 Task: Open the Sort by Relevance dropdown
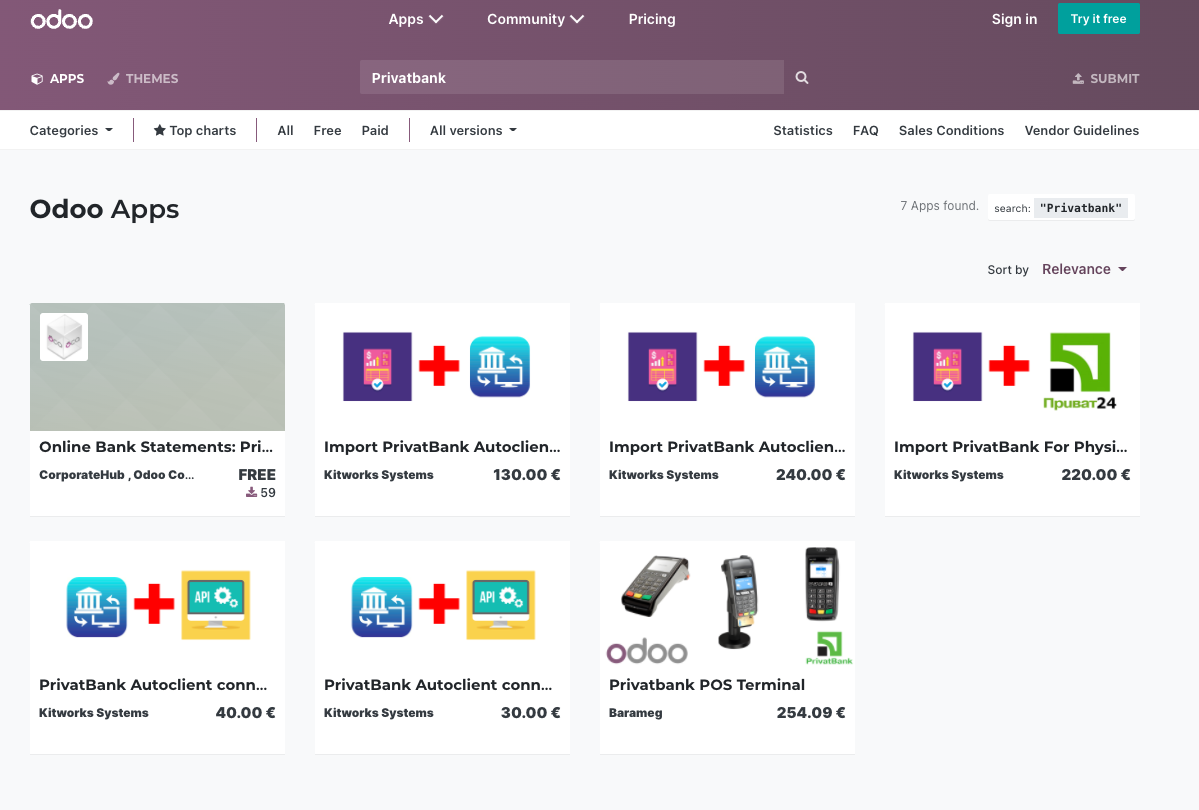pyautogui.click(x=1084, y=269)
